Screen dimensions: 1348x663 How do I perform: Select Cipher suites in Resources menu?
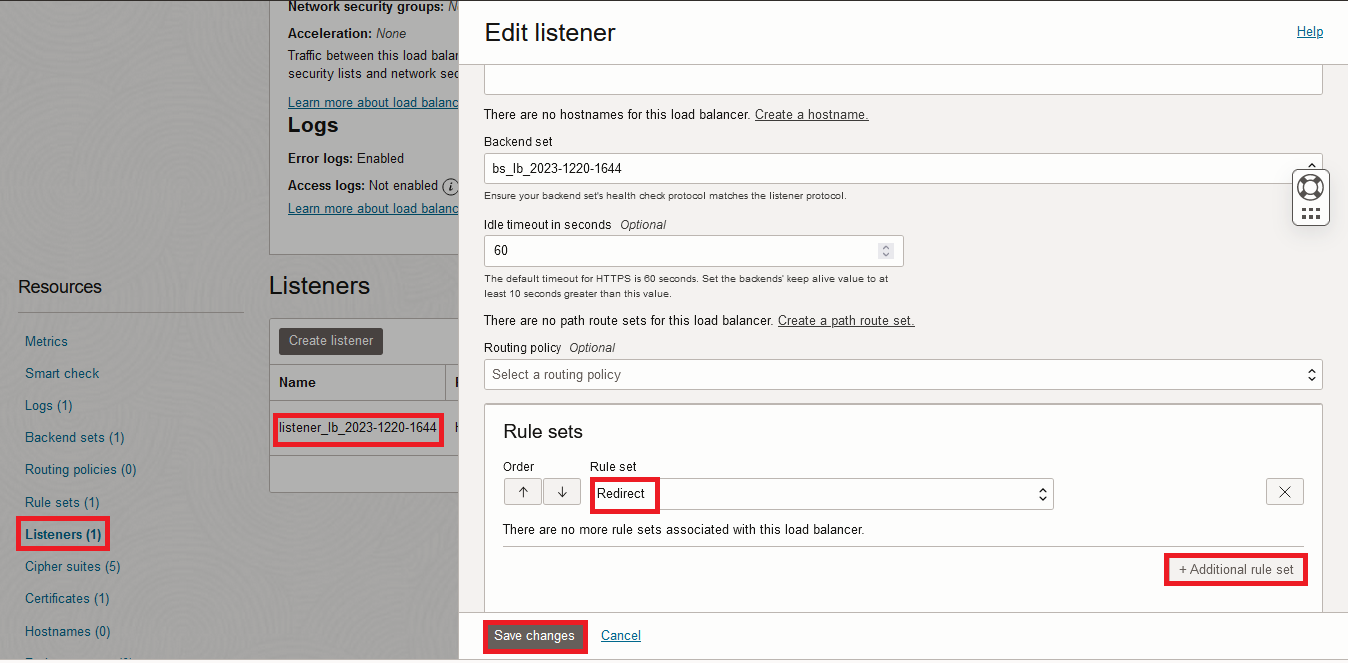tap(72, 567)
